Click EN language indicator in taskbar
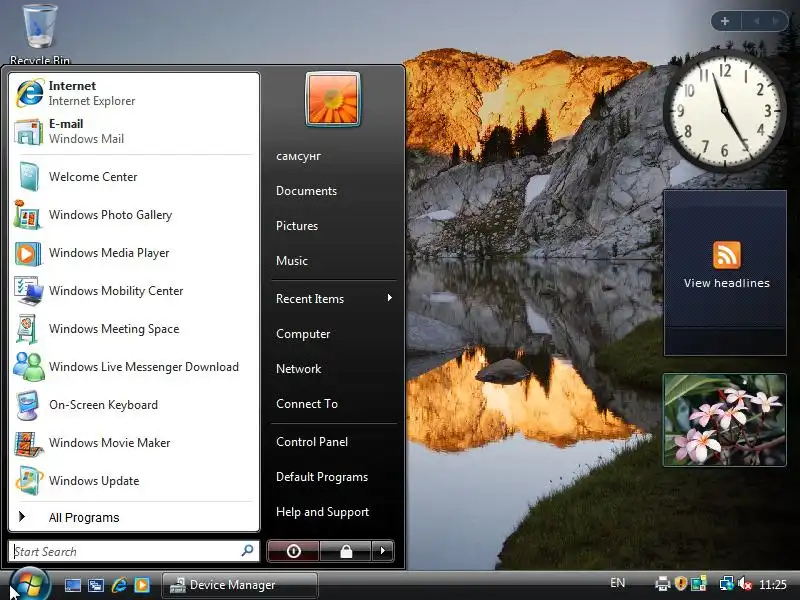The width and height of the screenshot is (800, 600). pyautogui.click(x=617, y=583)
